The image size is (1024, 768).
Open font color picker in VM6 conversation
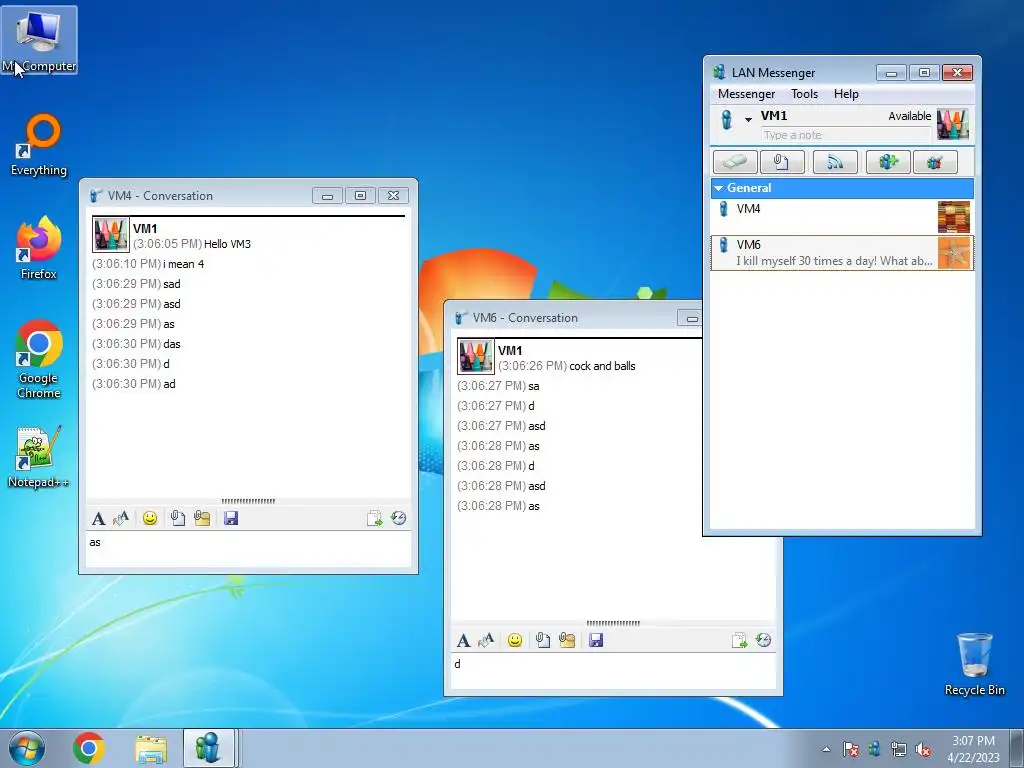pos(486,641)
